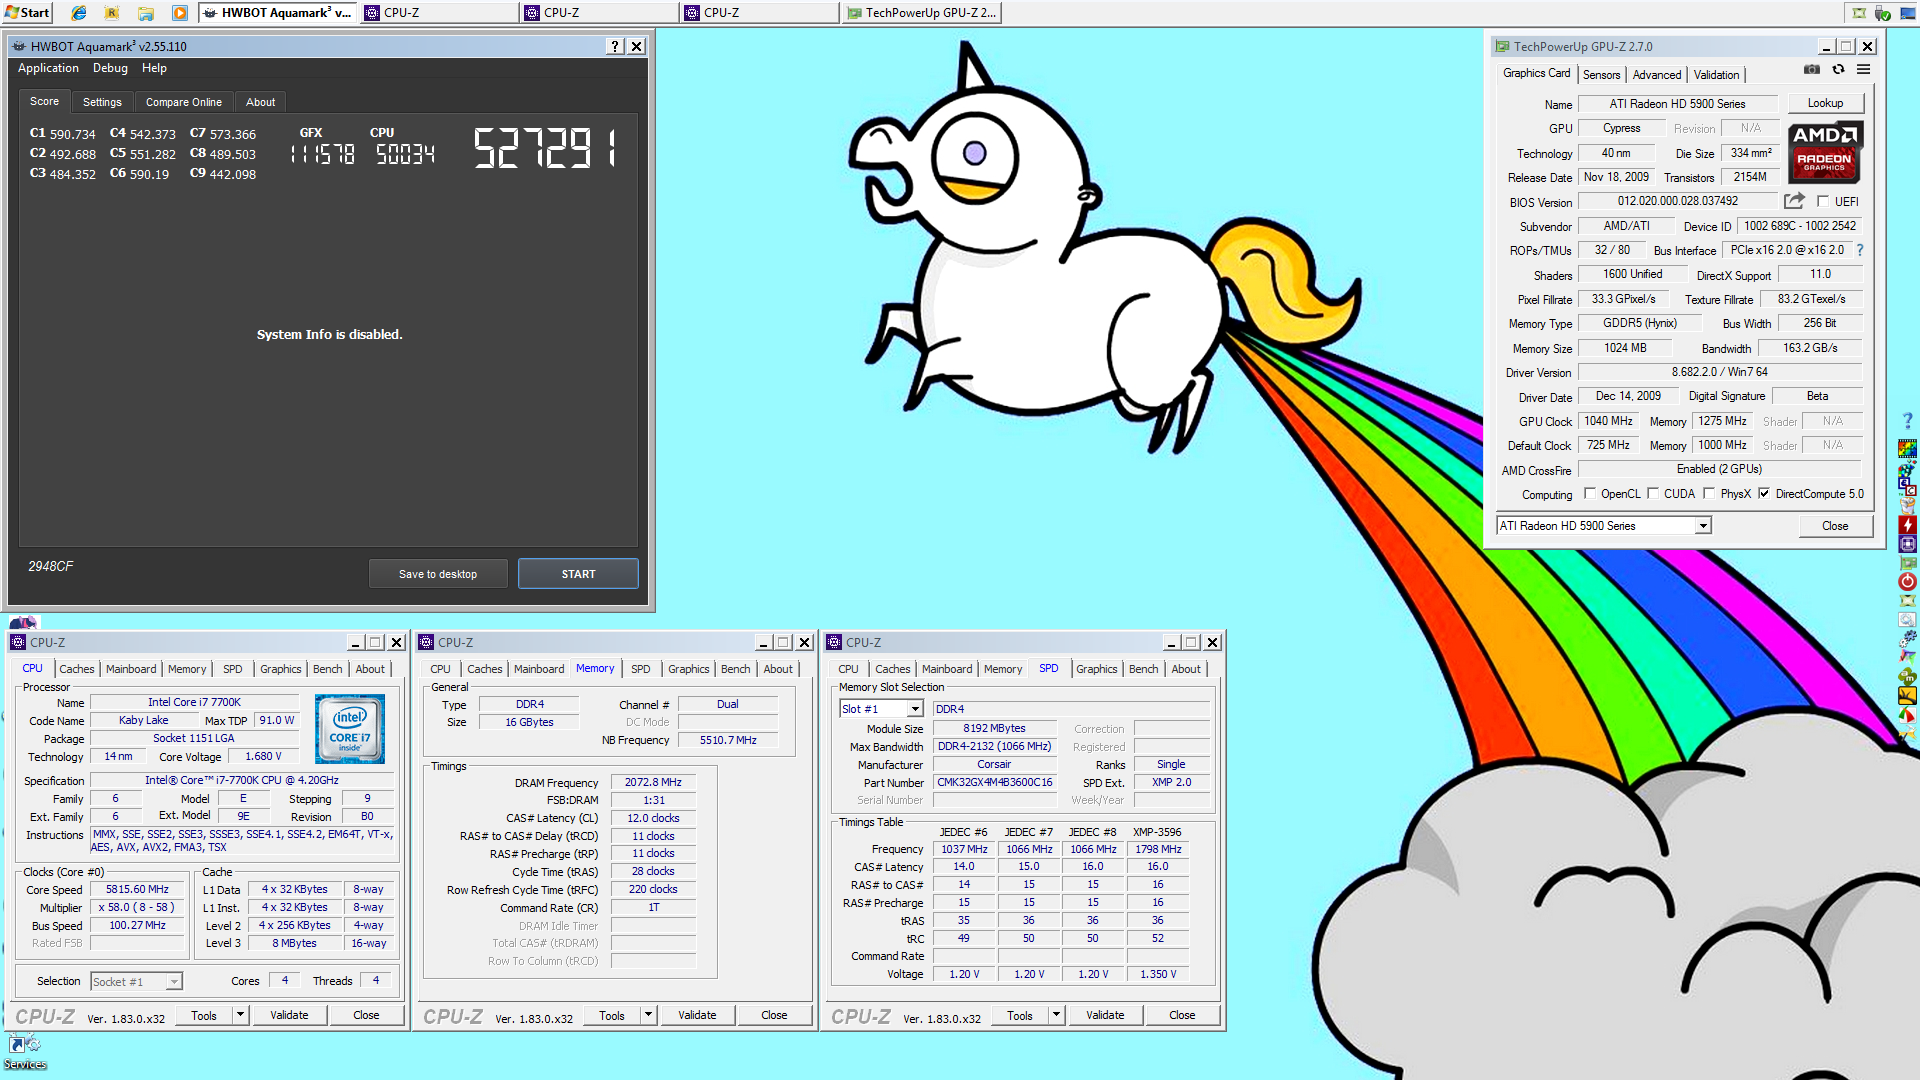The height and width of the screenshot is (1080, 1920).
Task: Open the Services desktop shortcut
Action: 25,1052
